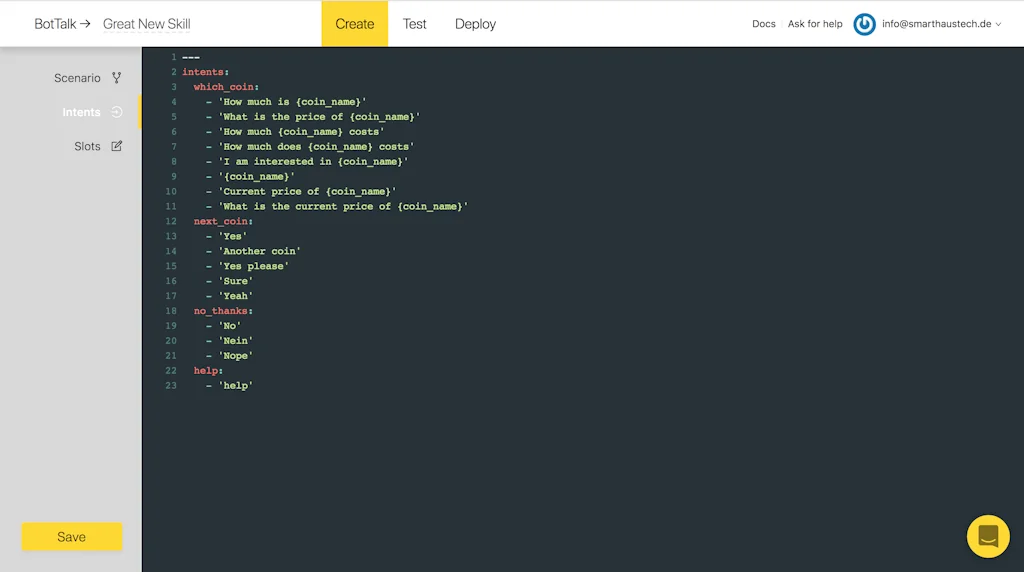Select the Slots label in sidebar
1024x572 pixels.
tap(87, 146)
